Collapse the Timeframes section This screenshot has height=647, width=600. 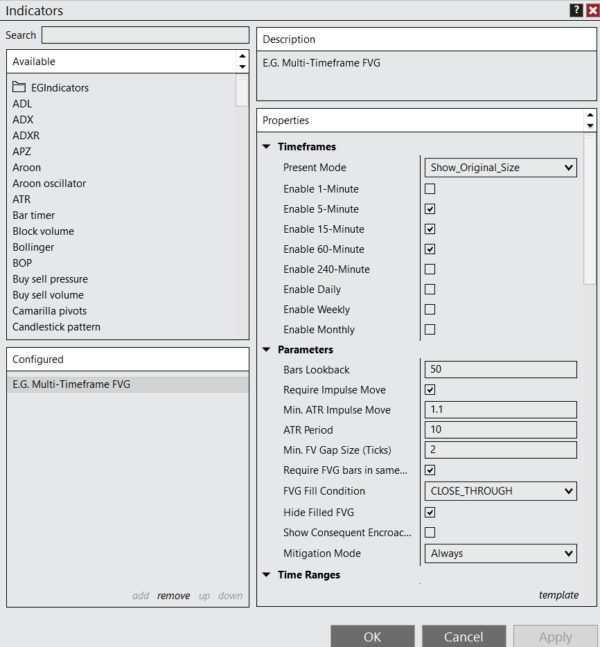[266, 147]
